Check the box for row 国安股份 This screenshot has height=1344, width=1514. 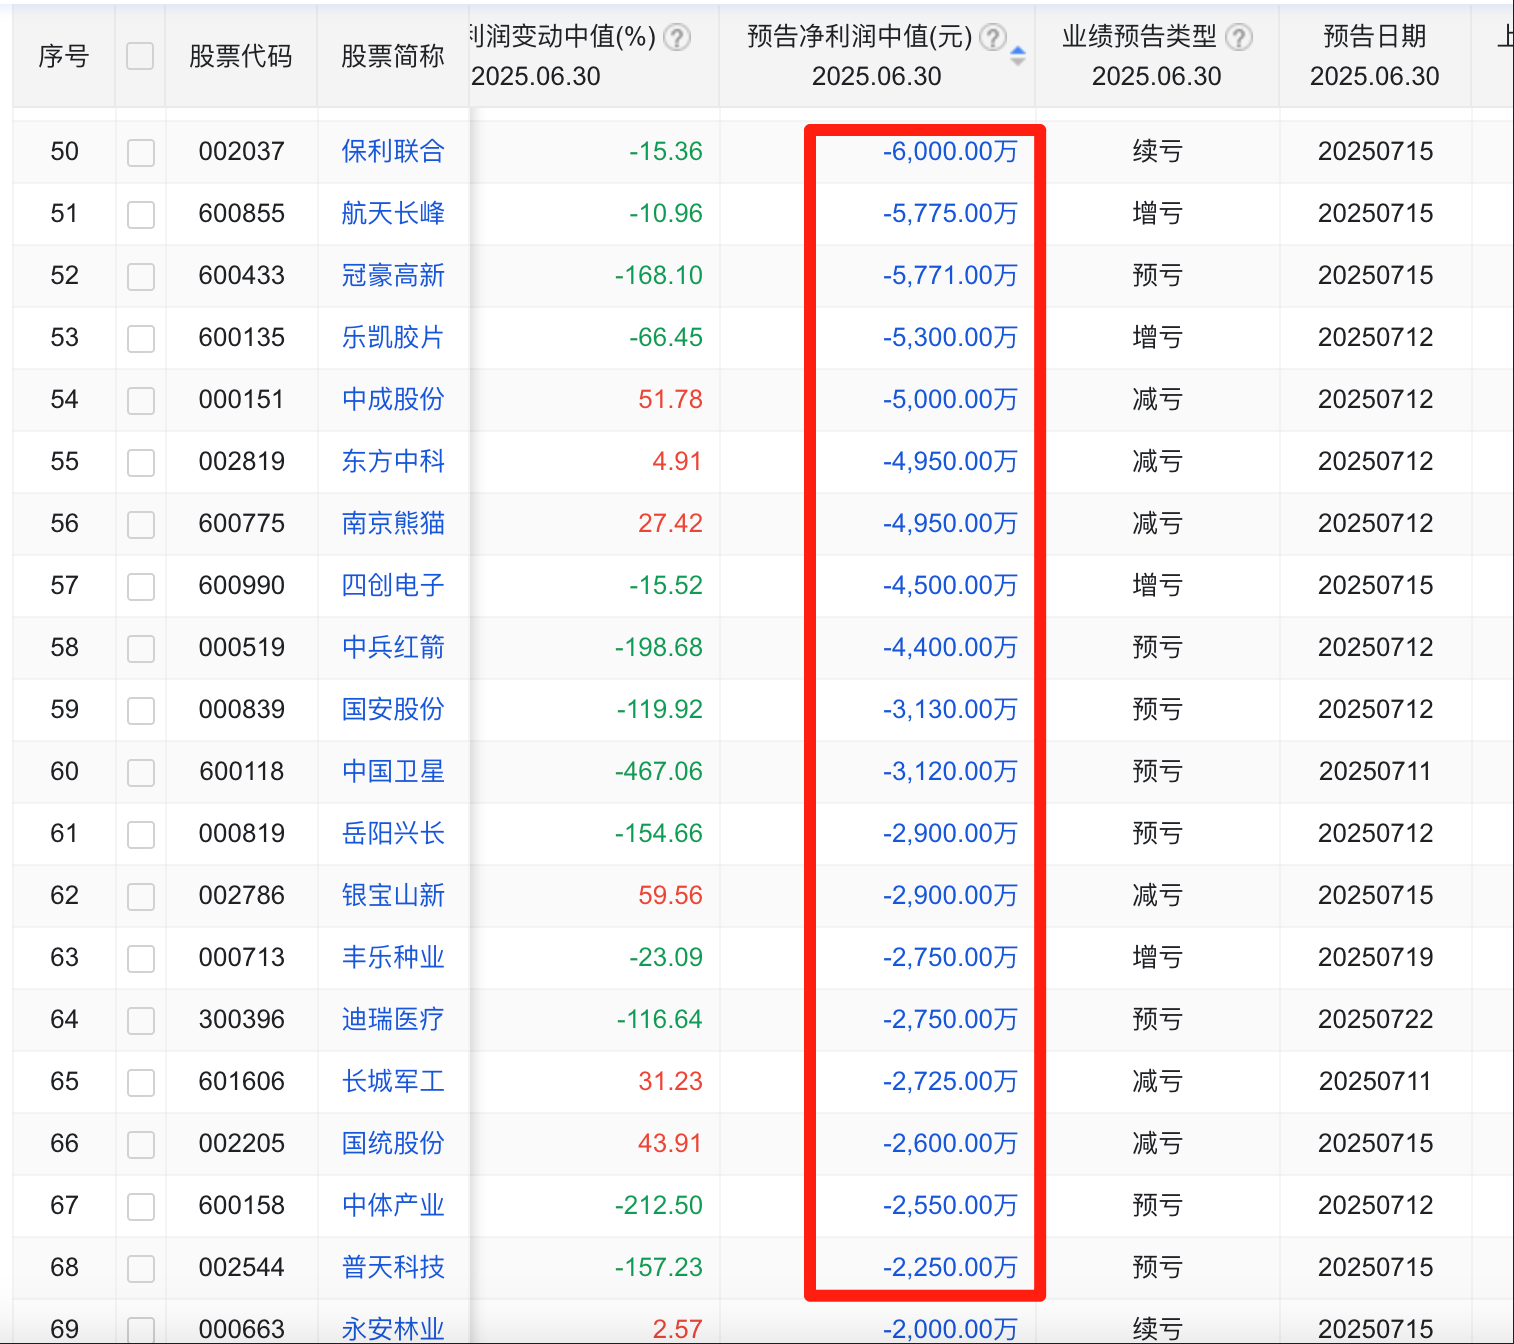141,710
